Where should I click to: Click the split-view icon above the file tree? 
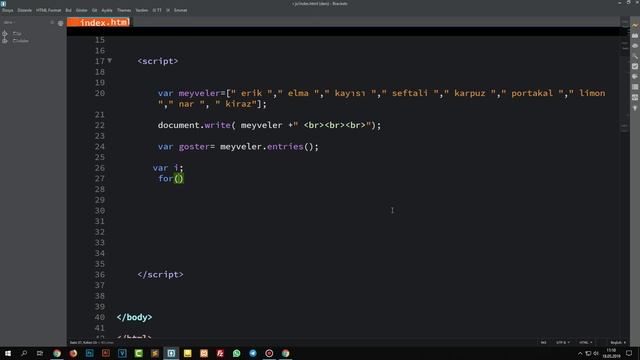pyautogui.click(x=60, y=23)
